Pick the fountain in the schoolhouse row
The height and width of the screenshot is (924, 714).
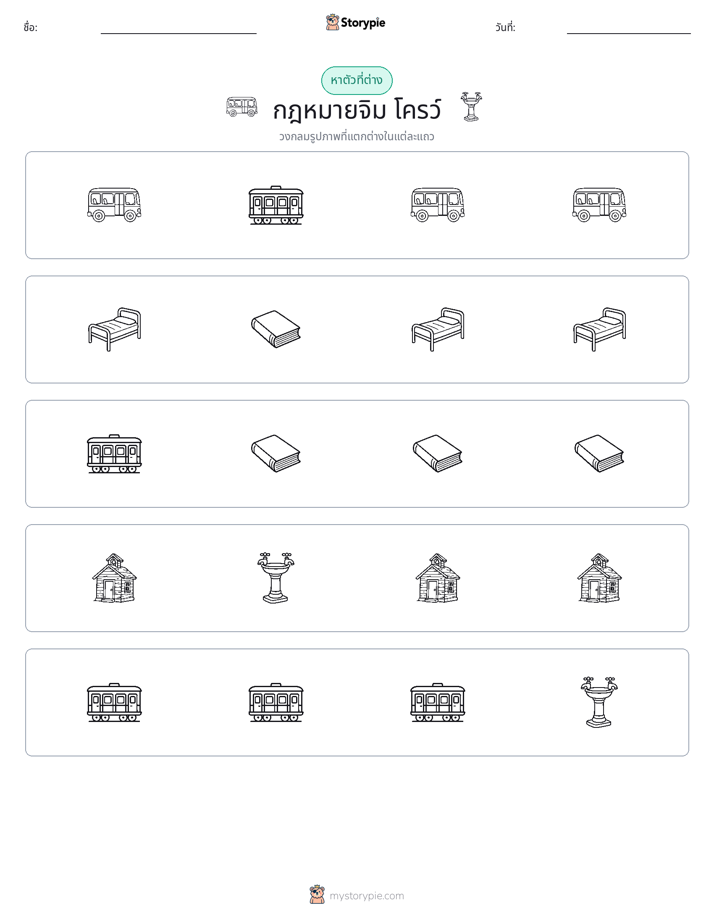coord(276,578)
